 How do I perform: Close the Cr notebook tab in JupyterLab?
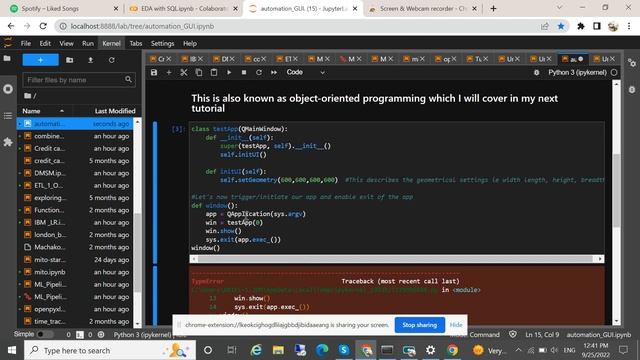tap(169, 59)
